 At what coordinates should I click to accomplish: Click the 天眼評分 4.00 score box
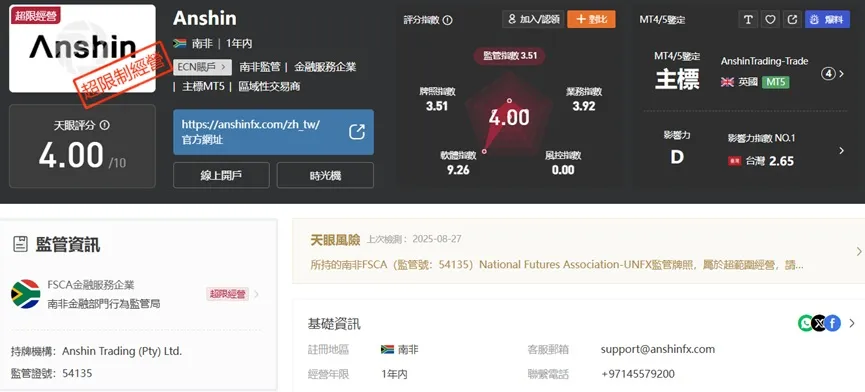coord(82,146)
